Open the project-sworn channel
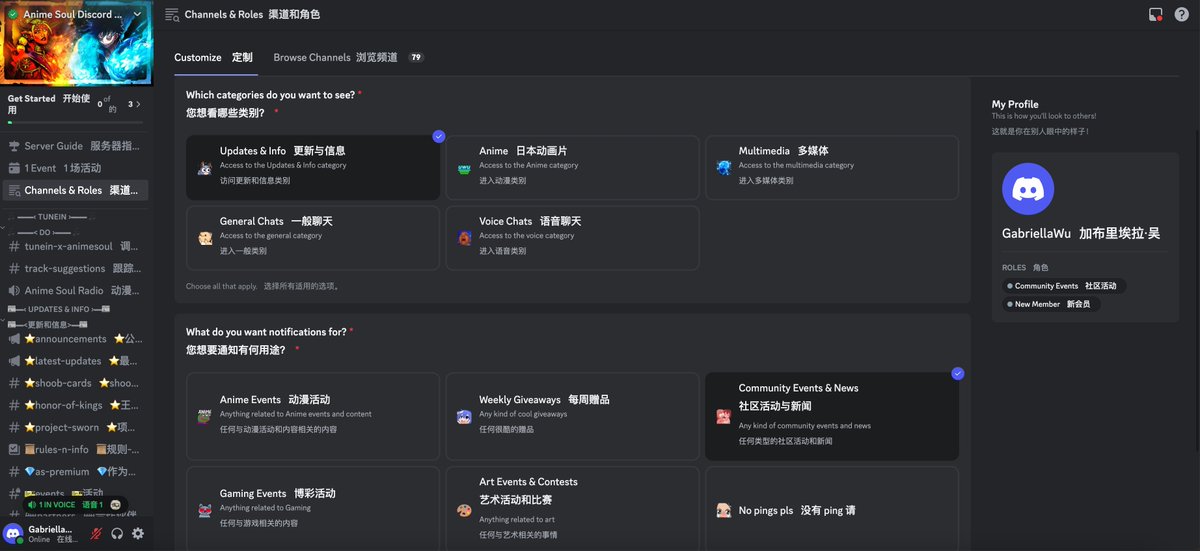The width and height of the screenshot is (1200, 551). click(x=74, y=427)
